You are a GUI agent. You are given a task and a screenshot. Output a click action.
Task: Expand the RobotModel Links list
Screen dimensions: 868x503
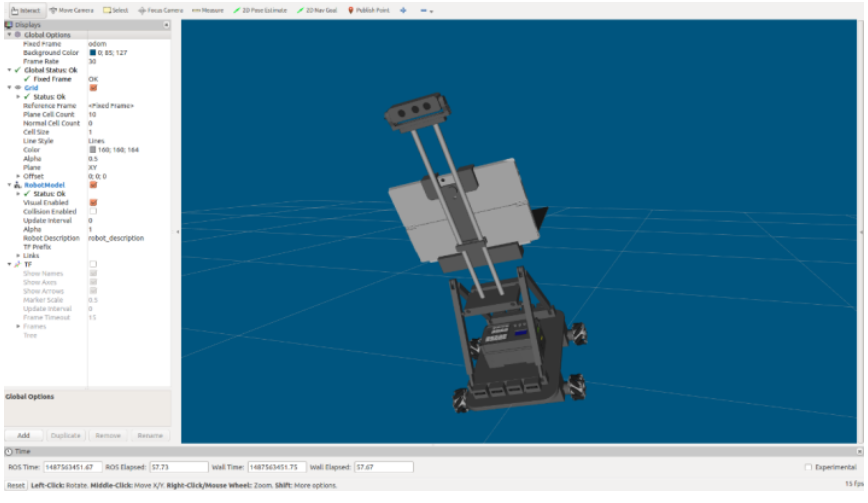[x=18, y=256]
